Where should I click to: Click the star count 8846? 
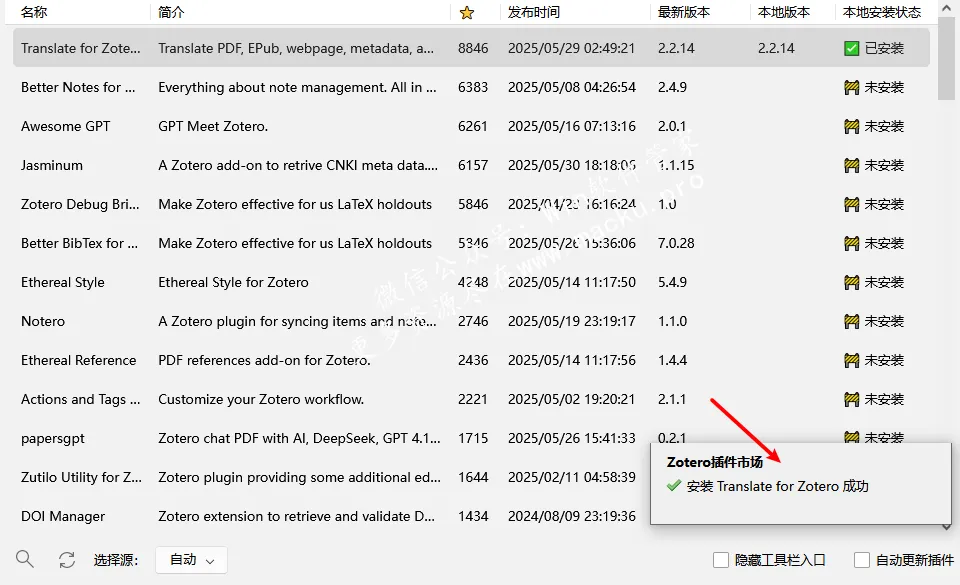[x=473, y=48]
